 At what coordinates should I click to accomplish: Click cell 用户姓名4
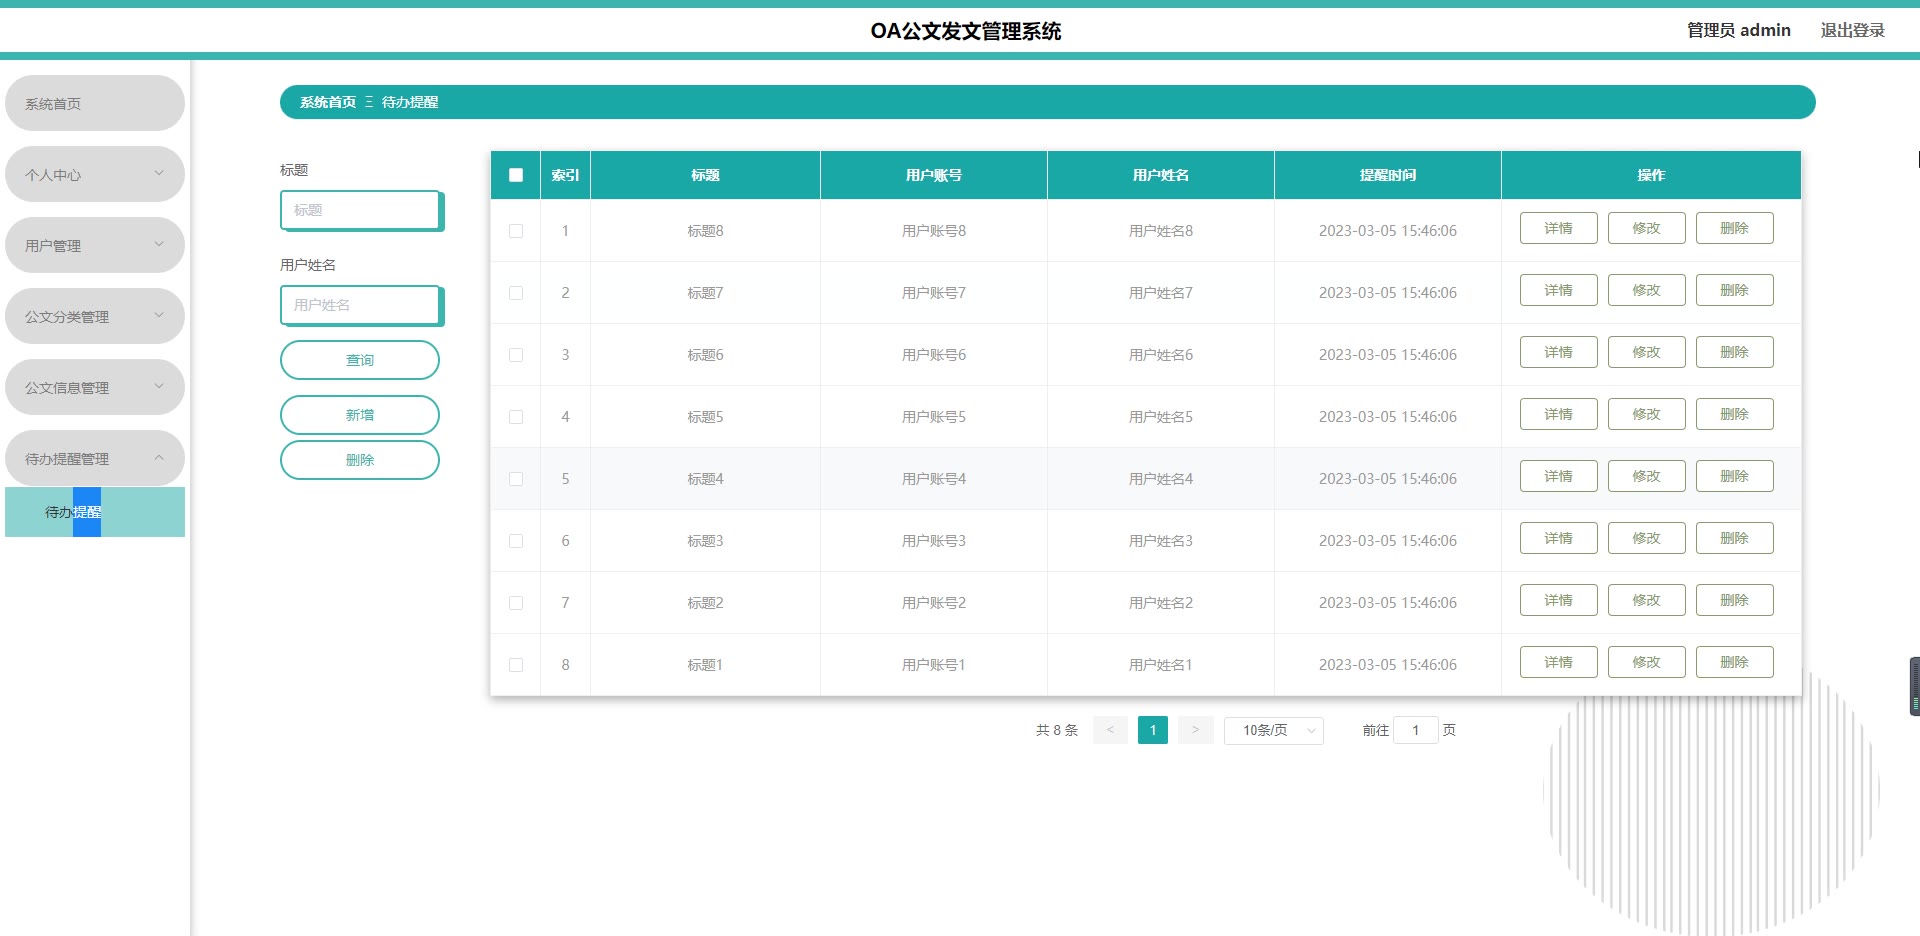pos(1160,479)
